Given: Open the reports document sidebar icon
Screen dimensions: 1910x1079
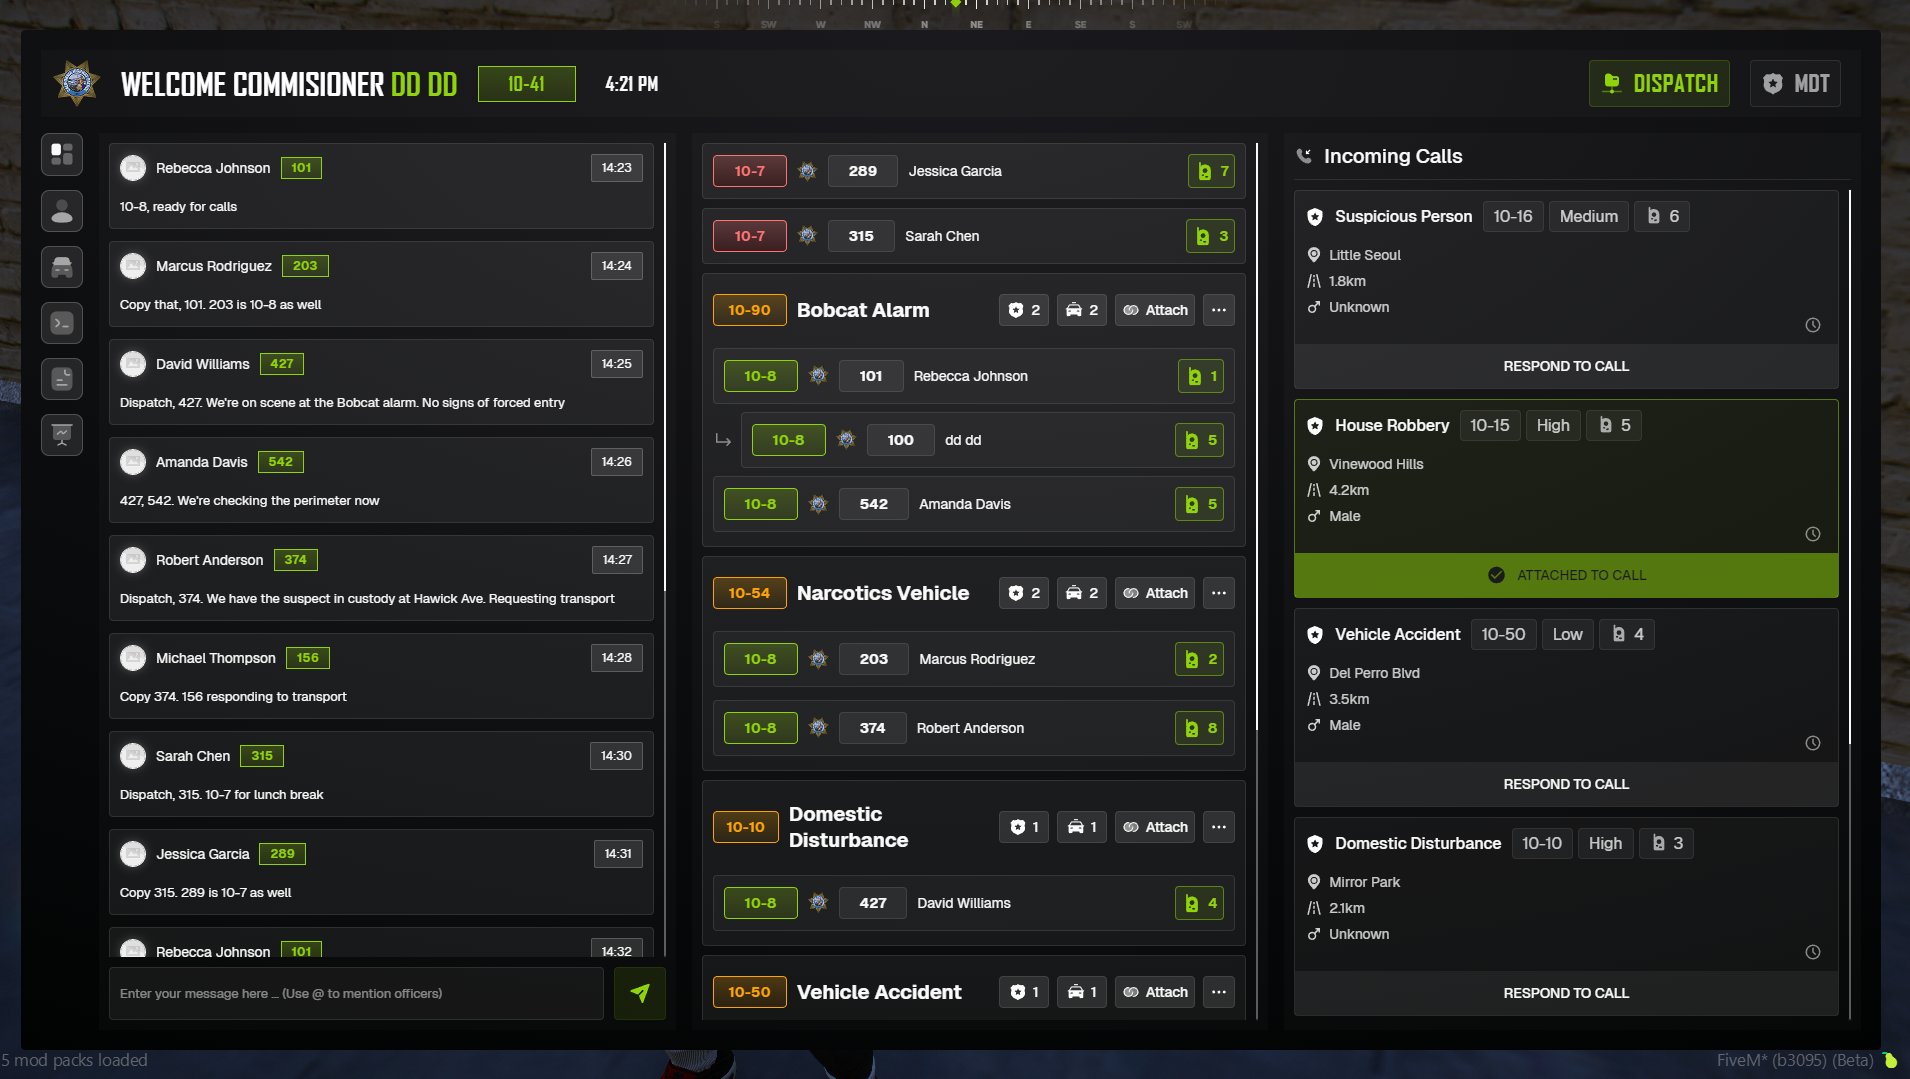Looking at the screenshot, I should (x=62, y=379).
